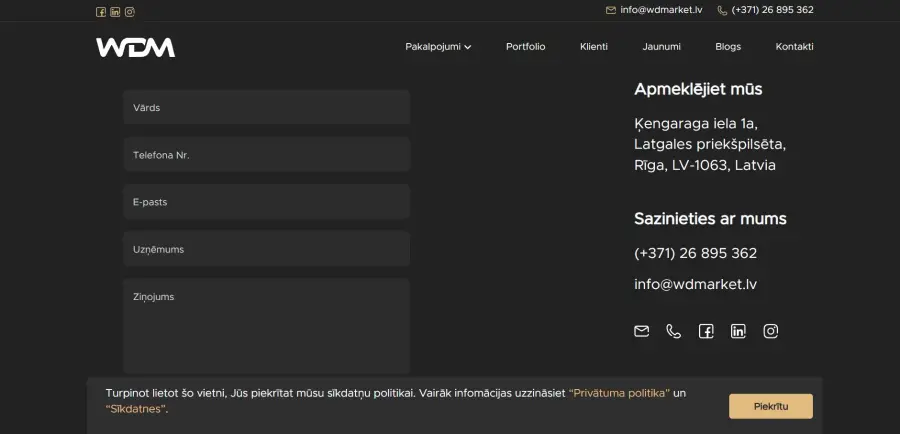Expand the Pakalpojumi dropdown menu
The height and width of the screenshot is (434, 900).
tap(438, 47)
